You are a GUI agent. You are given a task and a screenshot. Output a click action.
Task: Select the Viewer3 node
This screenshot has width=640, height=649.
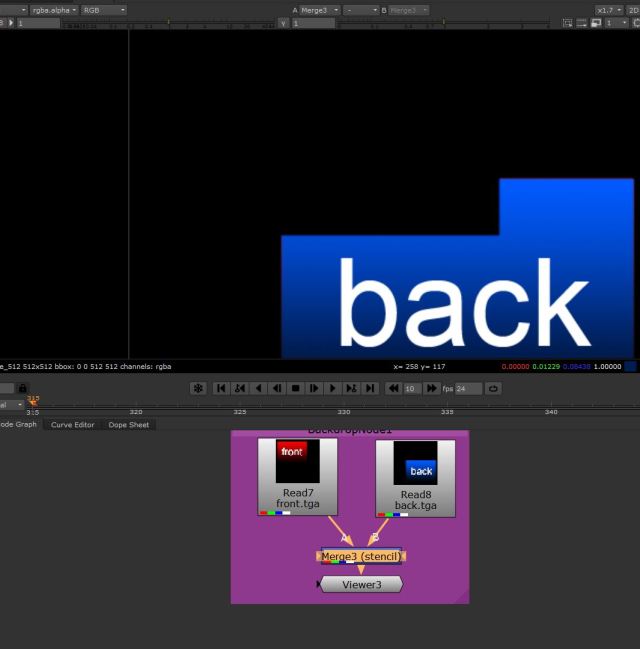tap(361, 584)
